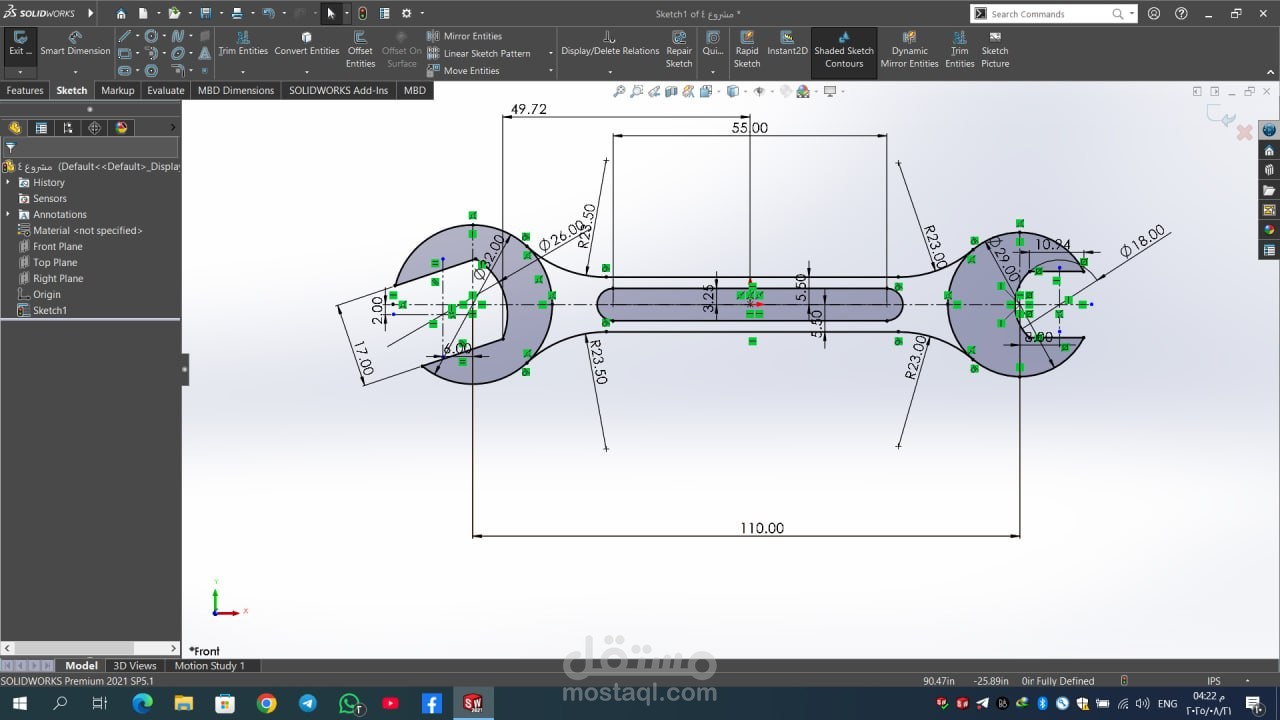This screenshot has width=1280, height=720.
Task: Click the Rebuild traffic light icon
Action: click(362, 14)
